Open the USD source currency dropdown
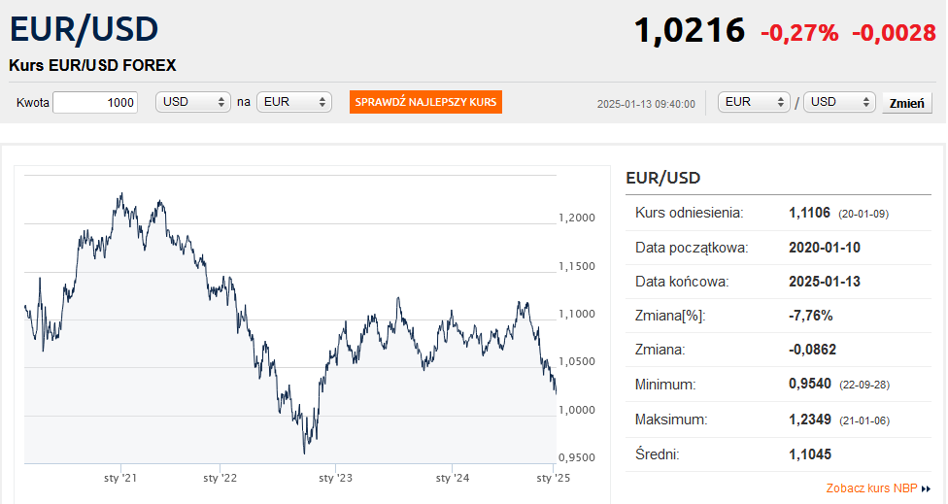 point(193,102)
